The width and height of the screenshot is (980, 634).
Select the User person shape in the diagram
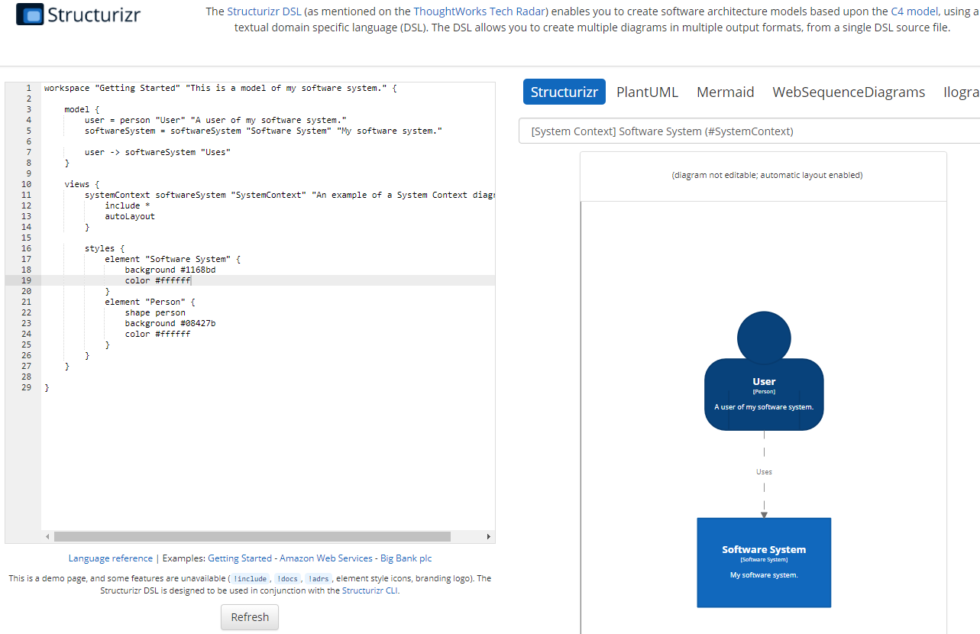(764, 371)
